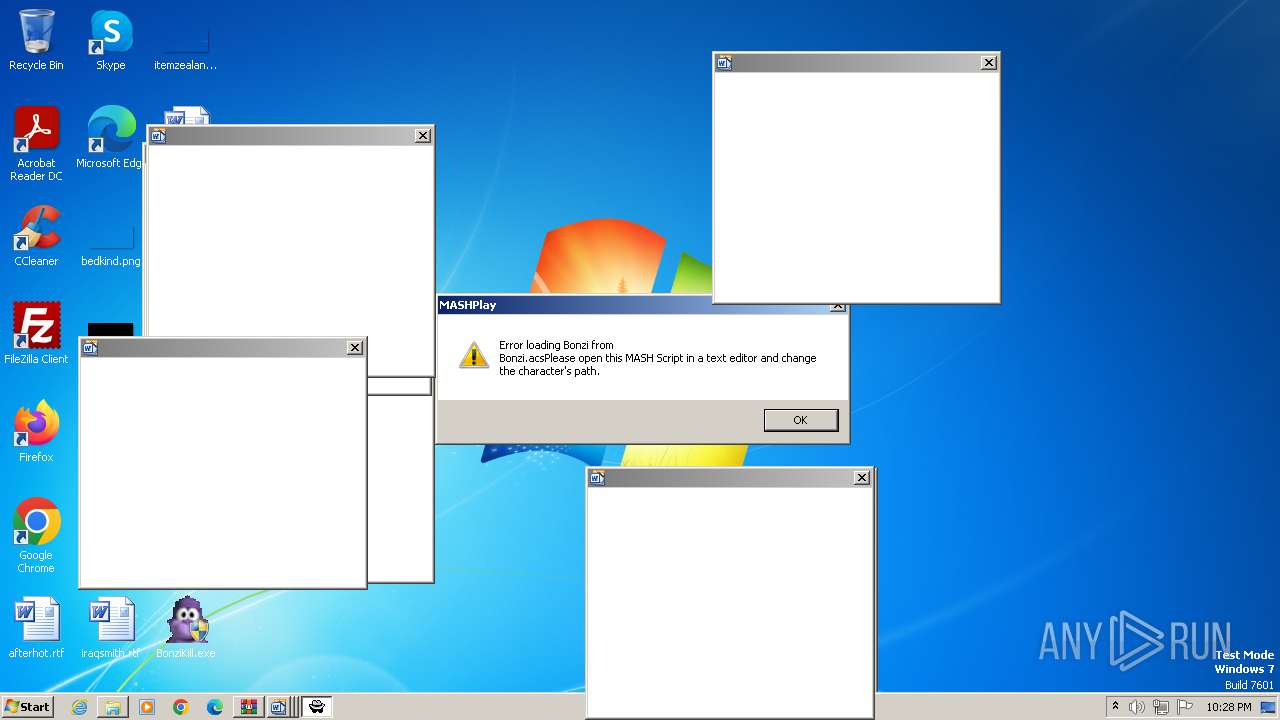Click OK in the MASHPlay error dialog

pyautogui.click(x=800, y=420)
